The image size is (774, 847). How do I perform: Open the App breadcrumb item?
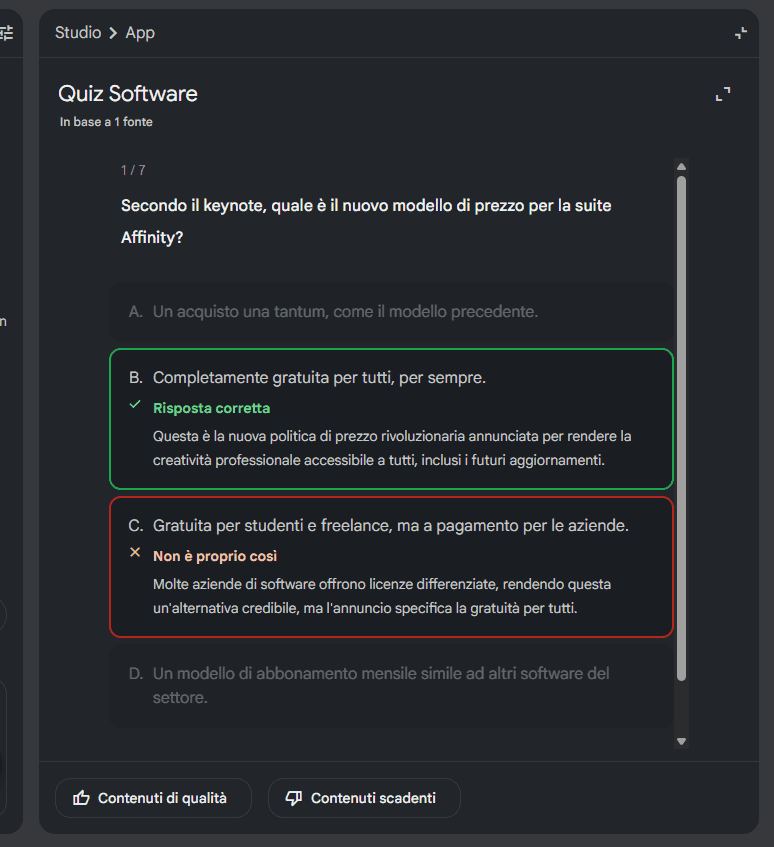coord(140,33)
